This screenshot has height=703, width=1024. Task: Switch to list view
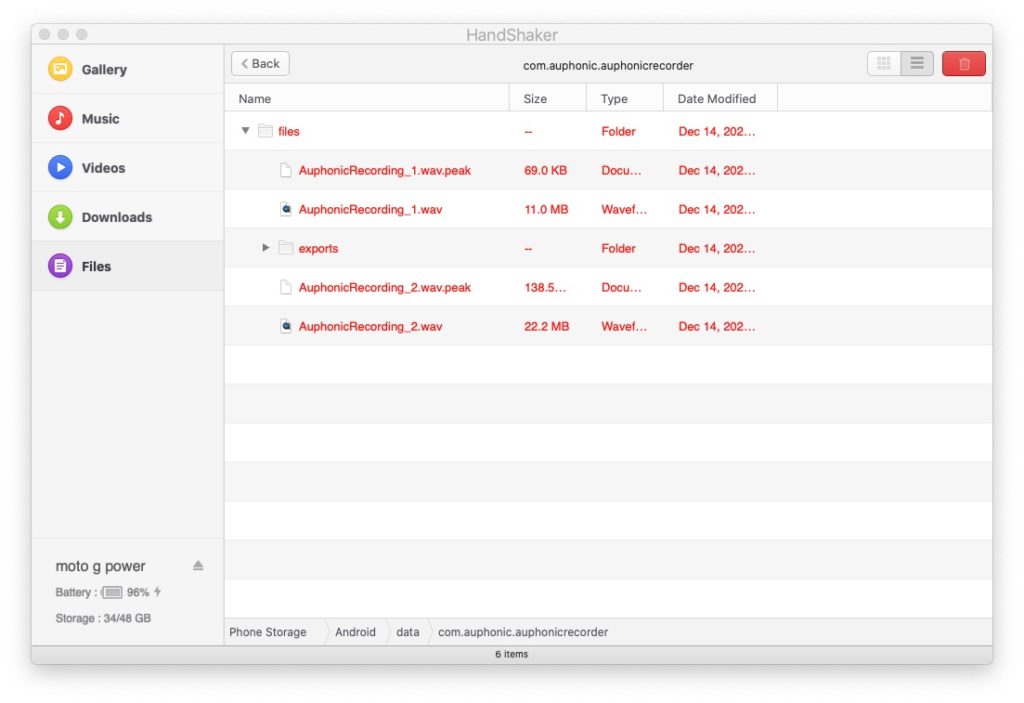click(917, 63)
